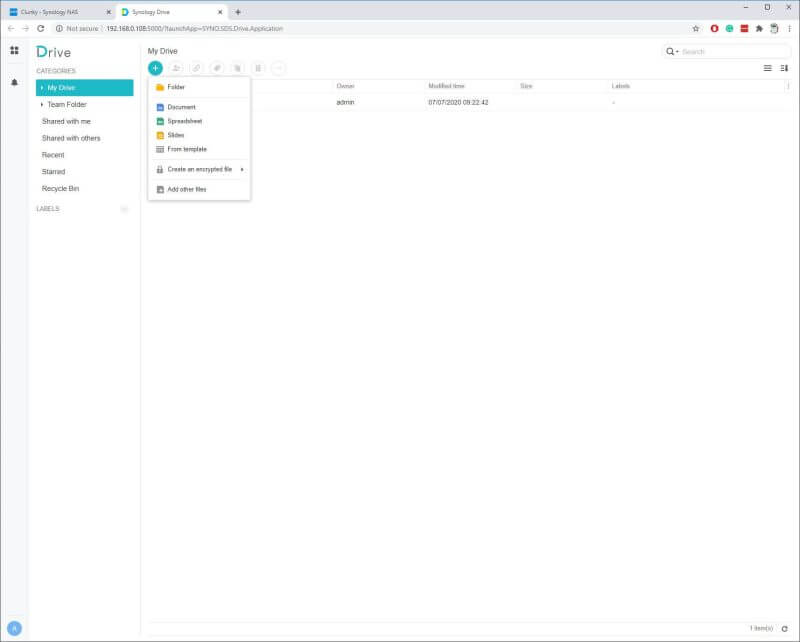Open the notifications bell icon
Screen dimensions: 800x642
[14, 82]
